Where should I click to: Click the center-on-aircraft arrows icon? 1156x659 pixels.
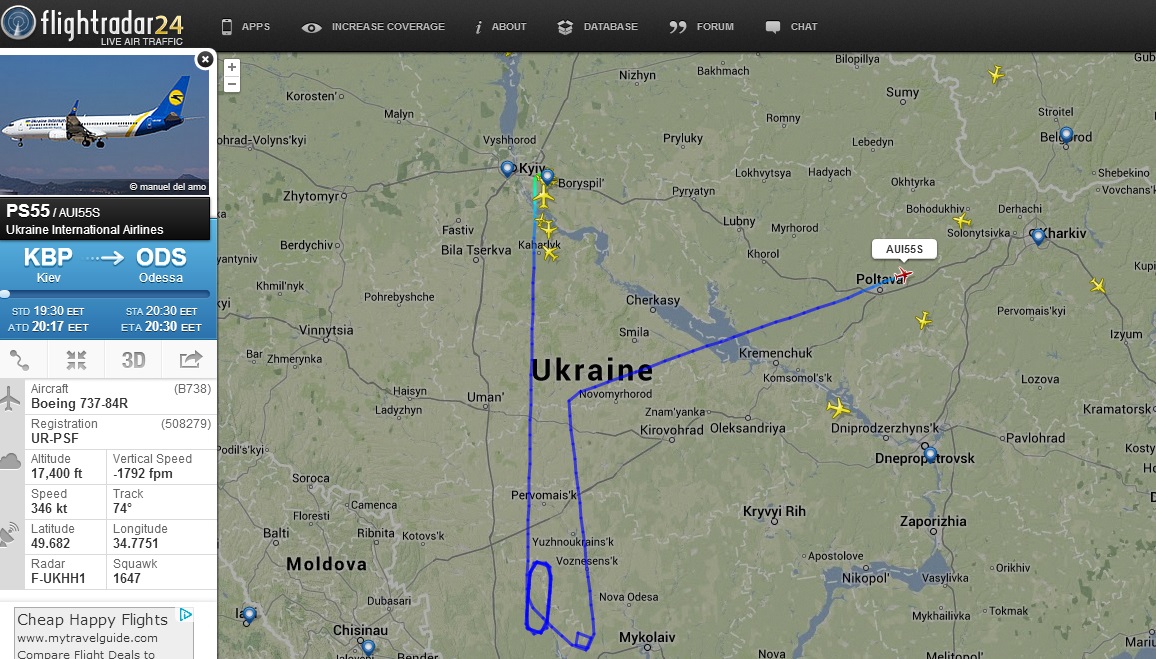(76, 360)
